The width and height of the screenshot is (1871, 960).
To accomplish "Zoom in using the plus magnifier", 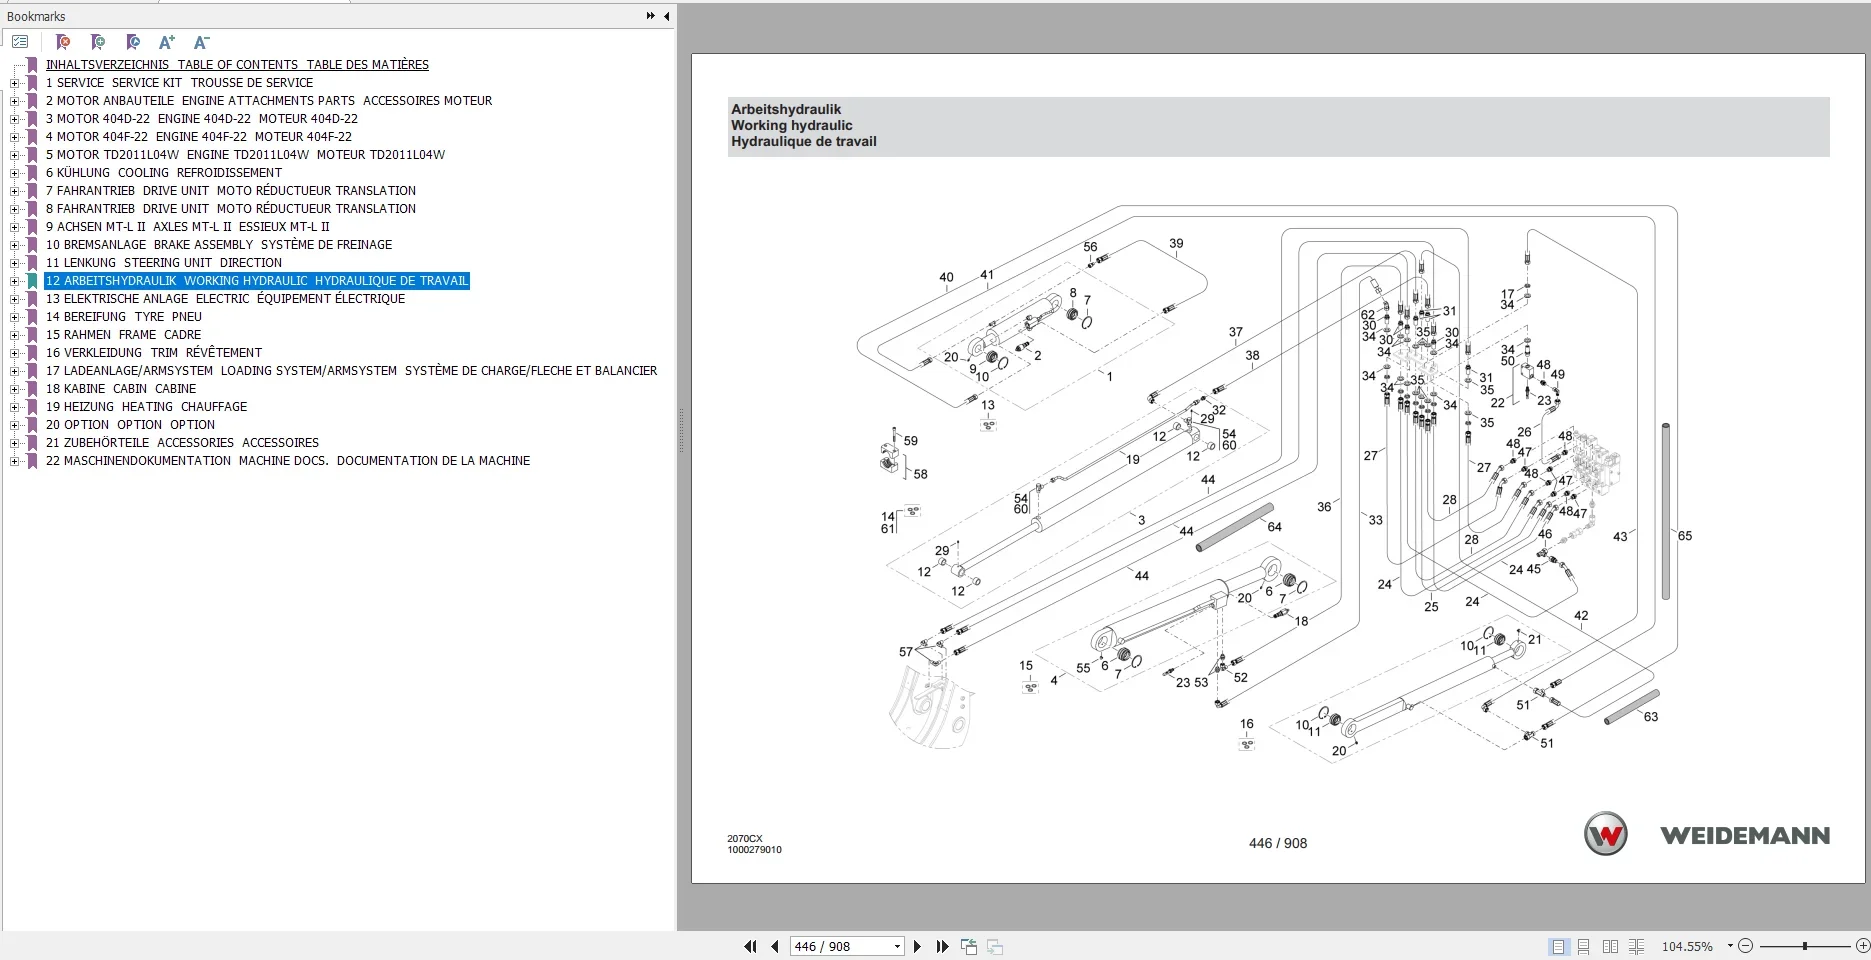I will point(1861,946).
